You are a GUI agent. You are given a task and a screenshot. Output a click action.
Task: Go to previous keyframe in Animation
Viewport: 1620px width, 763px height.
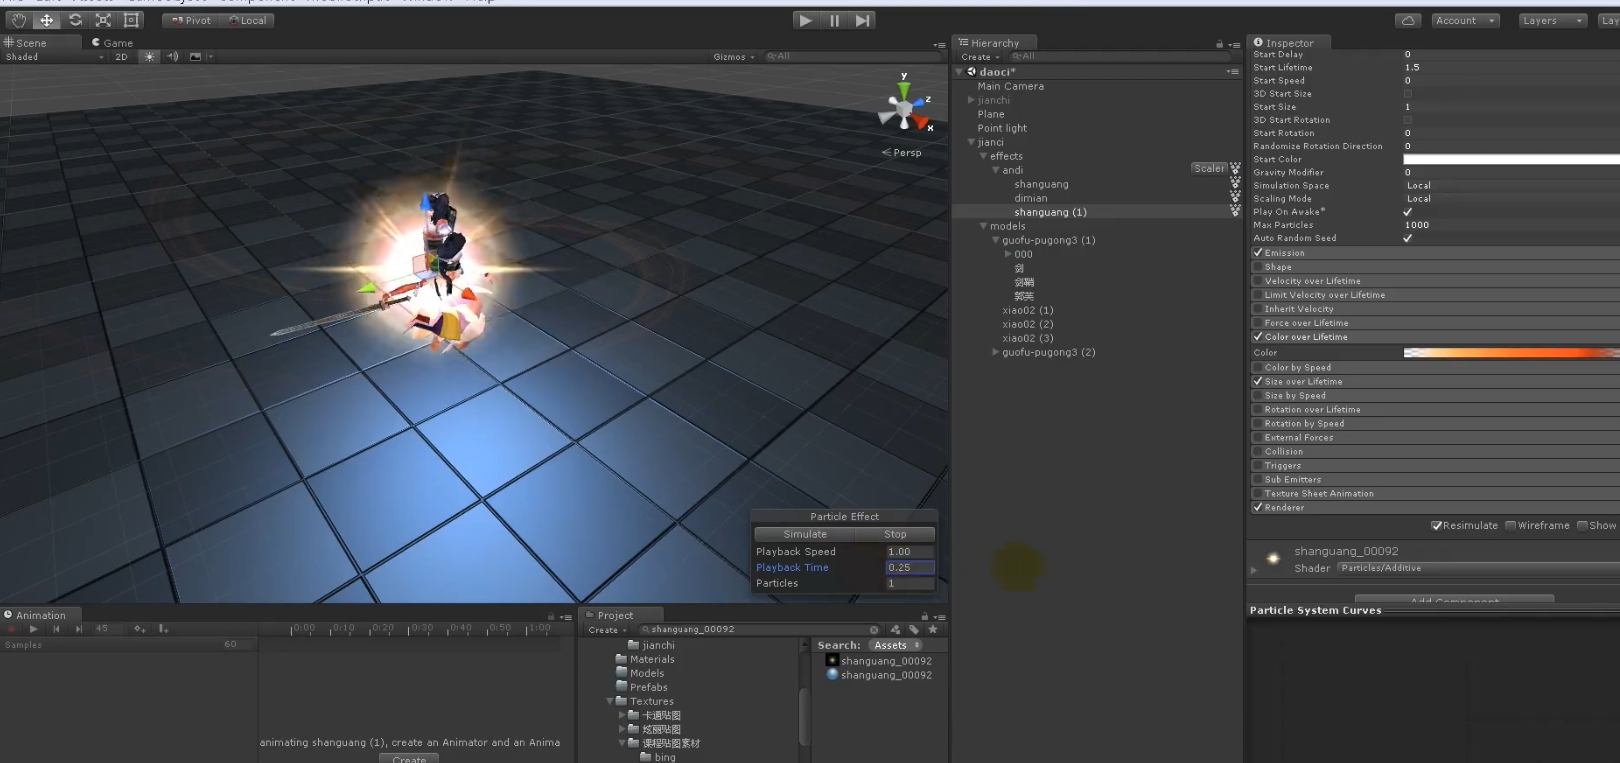pyautogui.click(x=56, y=629)
